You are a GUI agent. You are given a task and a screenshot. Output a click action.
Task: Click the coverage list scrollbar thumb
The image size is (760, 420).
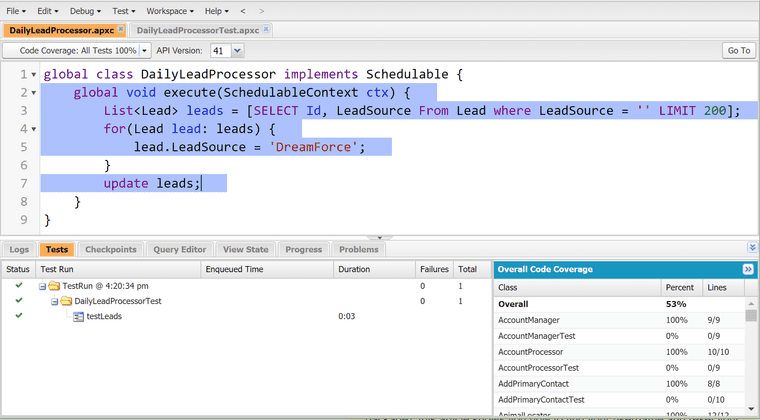[x=751, y=315]
